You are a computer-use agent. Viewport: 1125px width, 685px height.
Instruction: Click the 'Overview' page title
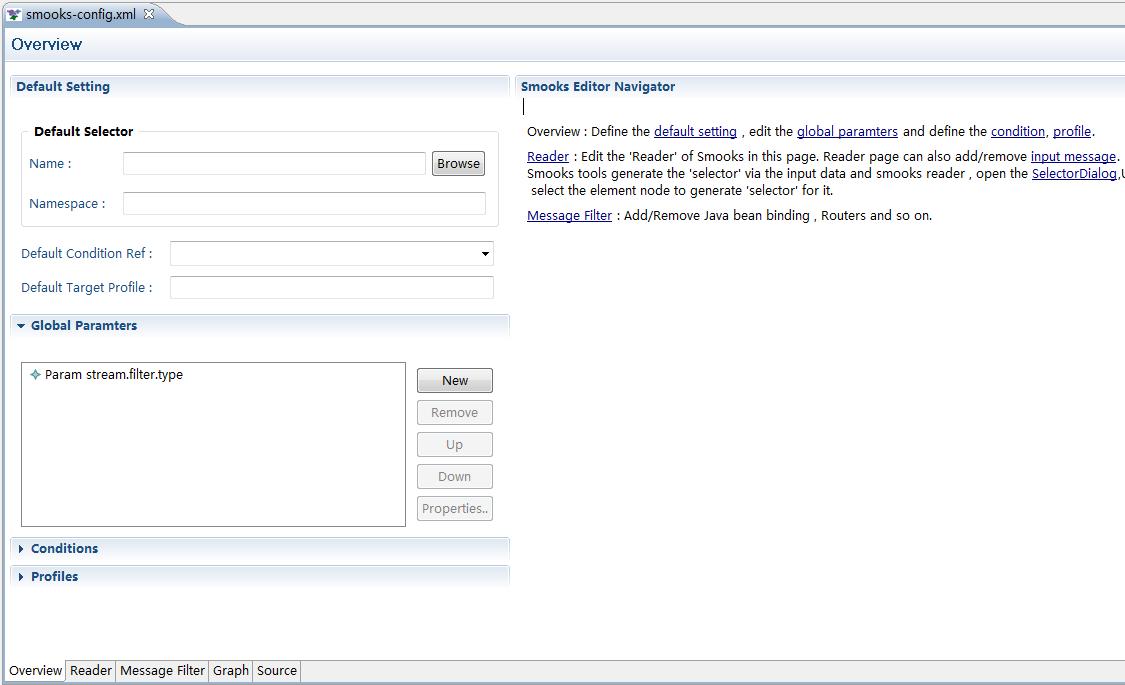coord(47,44)
